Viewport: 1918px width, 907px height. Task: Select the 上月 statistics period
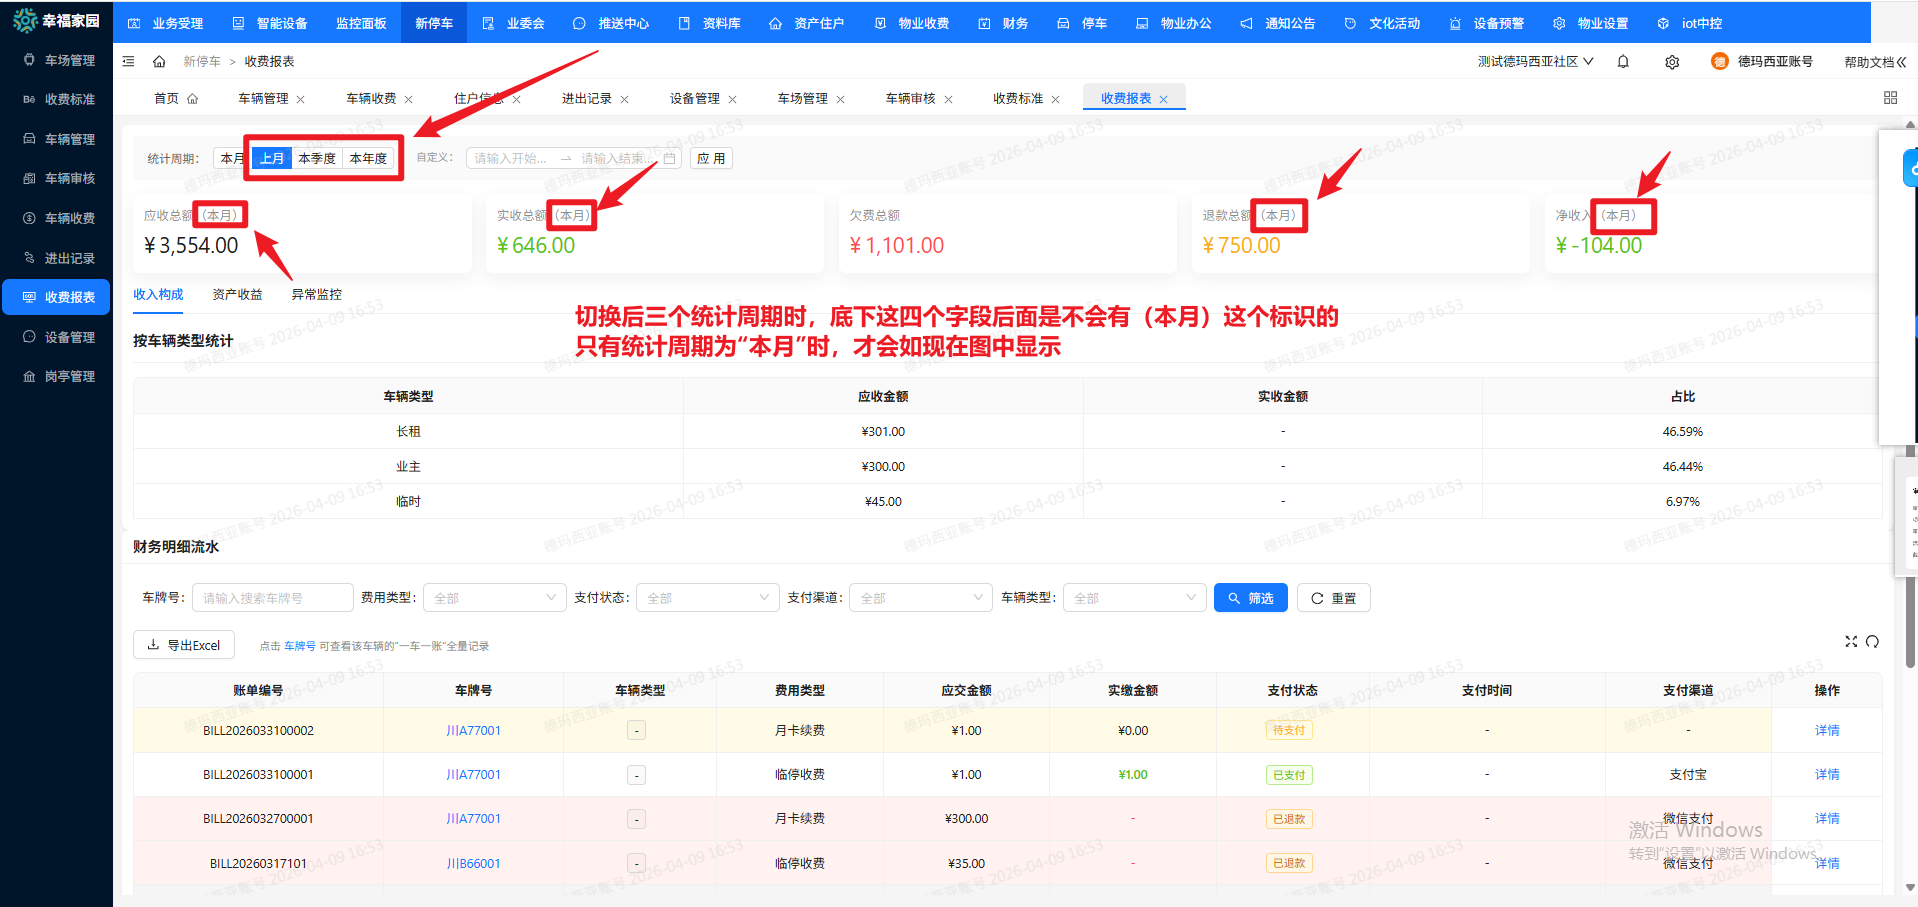coord(272,159)
